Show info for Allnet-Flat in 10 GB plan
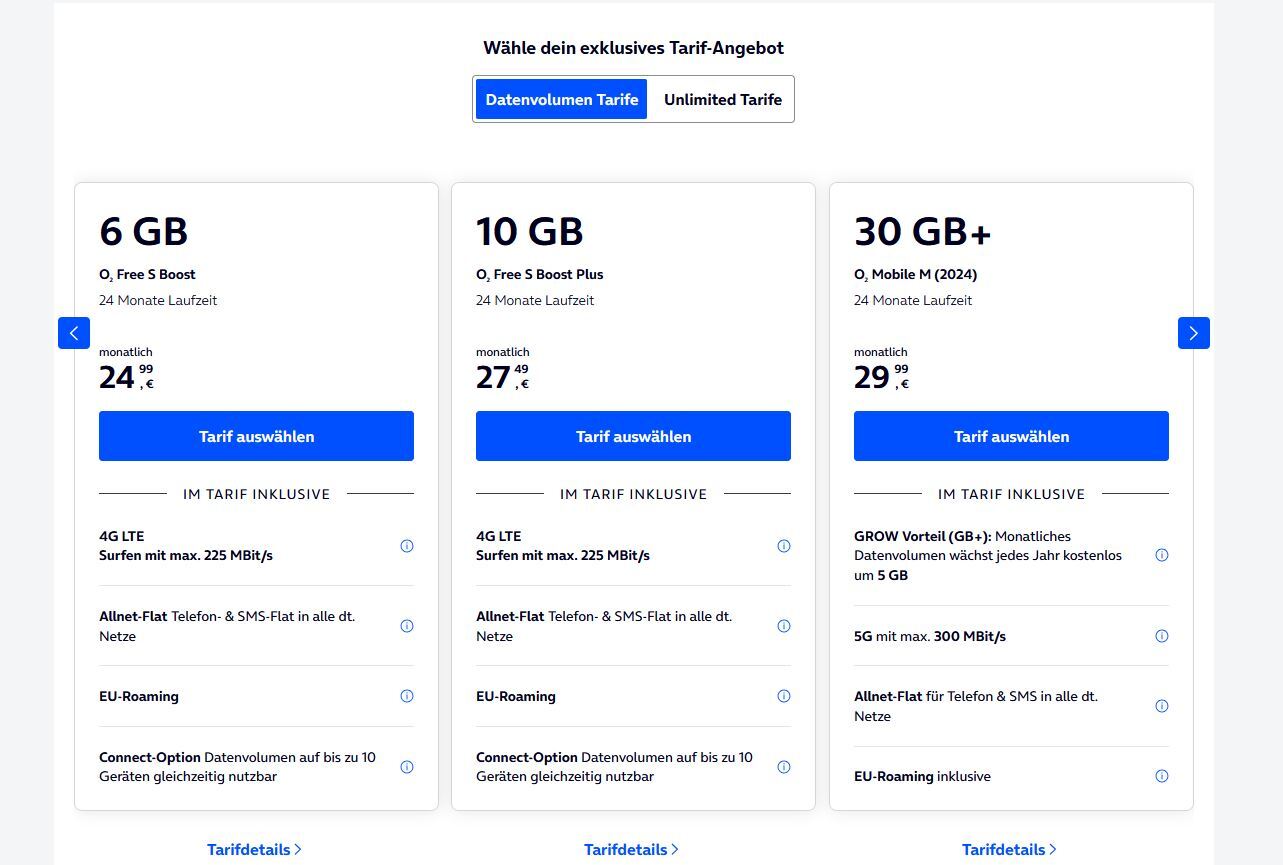Image resolution: width=1283 pixels, height=865 pixels. (784, 626)
